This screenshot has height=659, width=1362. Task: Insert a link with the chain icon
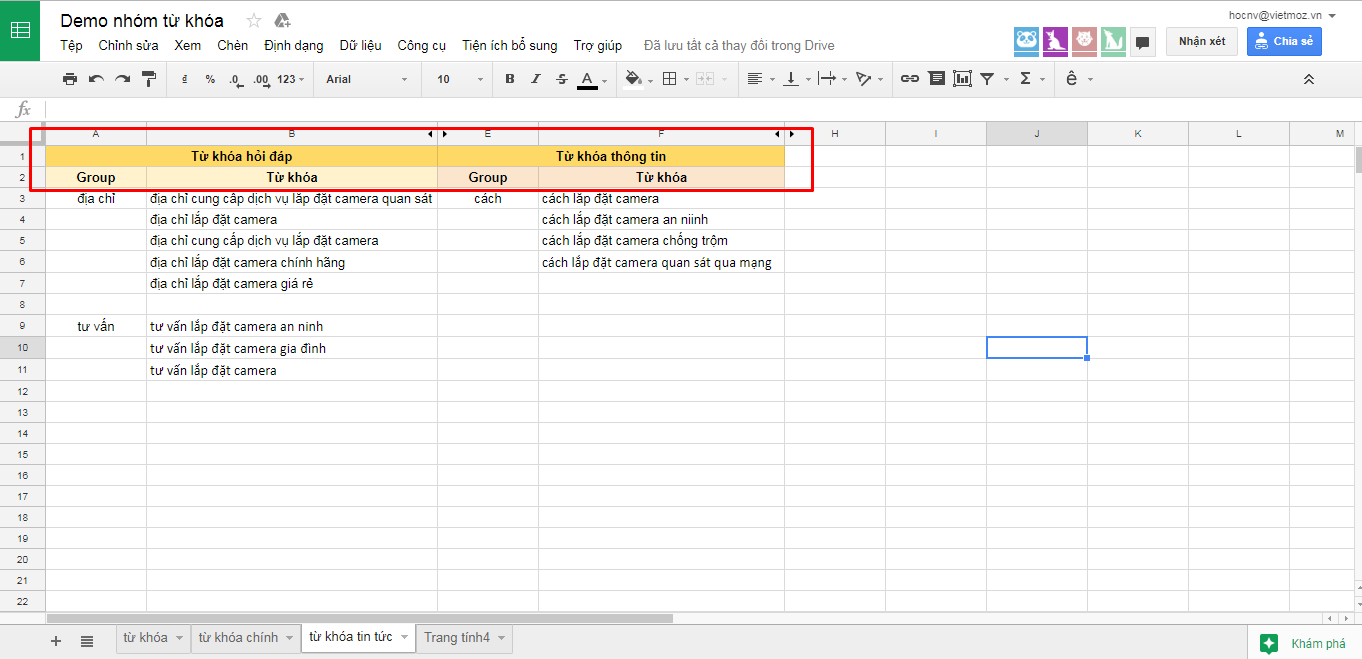pos(909,79)
